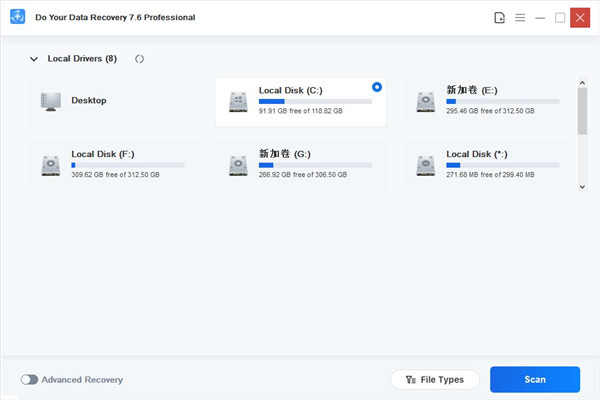Click the Do Your Data Recovery app logo
Viewport: 600px width, 400px height.
pyautogui.click(x=15, y=17)
